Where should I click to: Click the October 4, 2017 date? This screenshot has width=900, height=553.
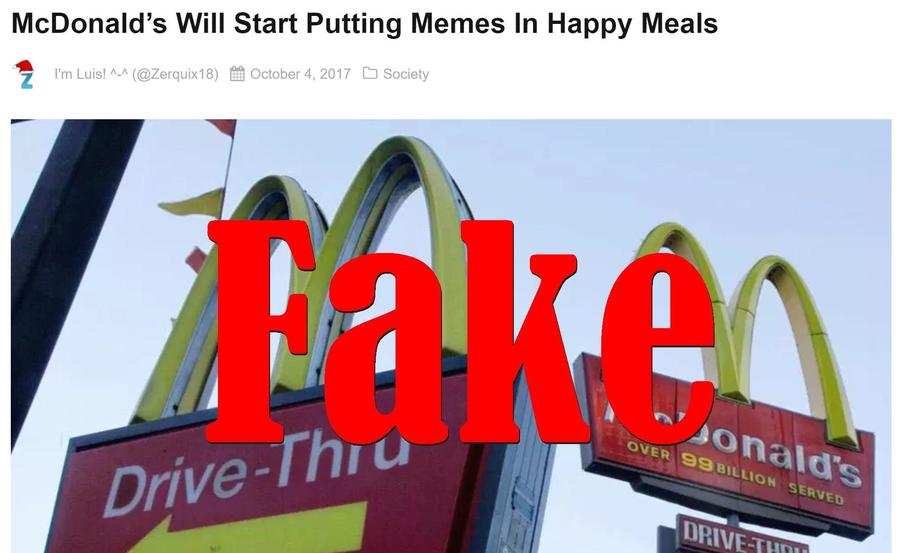300,74
